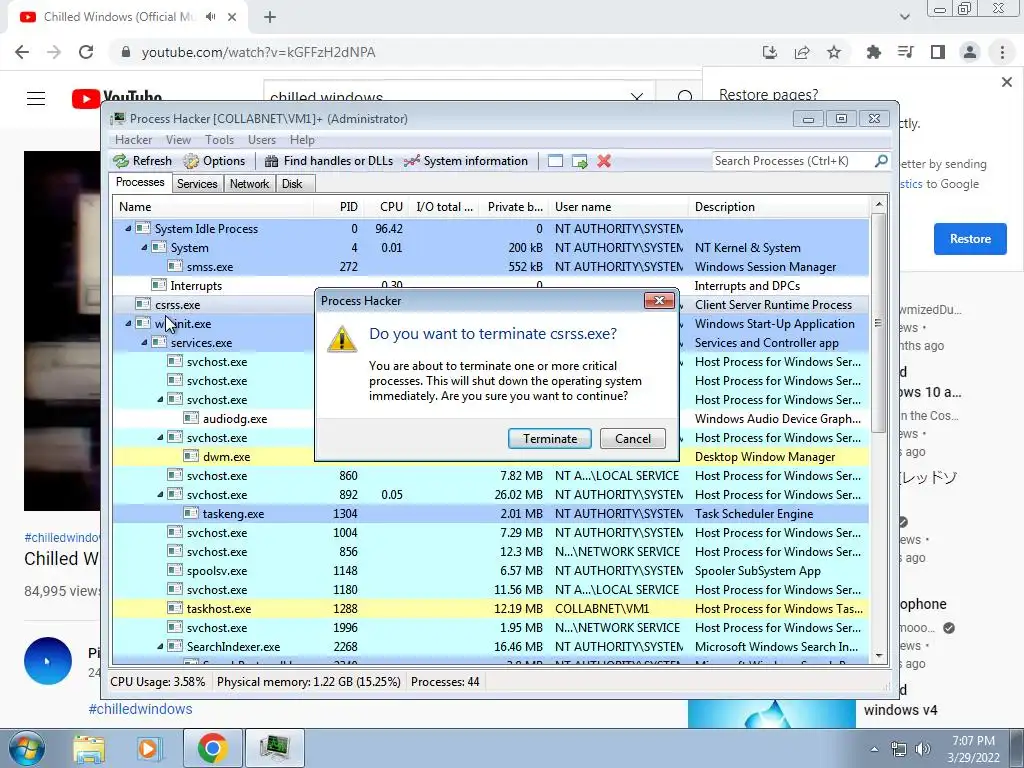Sort by the Description column header

click(x=778, y=207)
